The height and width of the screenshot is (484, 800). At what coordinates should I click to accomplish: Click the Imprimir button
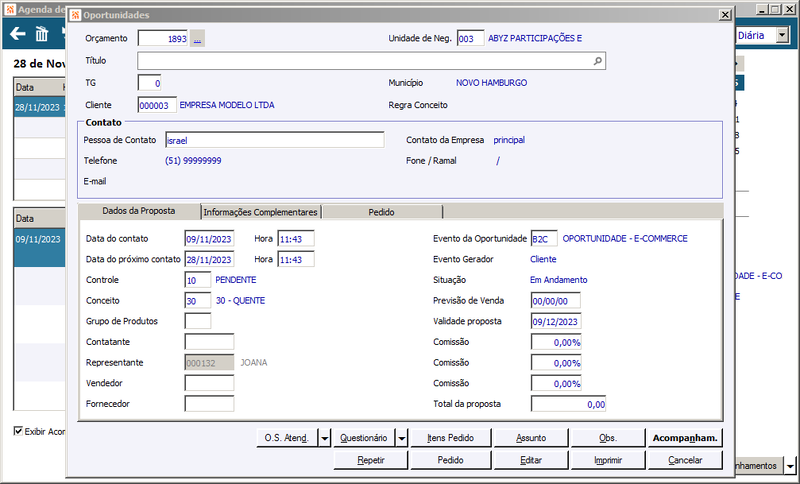608,460
